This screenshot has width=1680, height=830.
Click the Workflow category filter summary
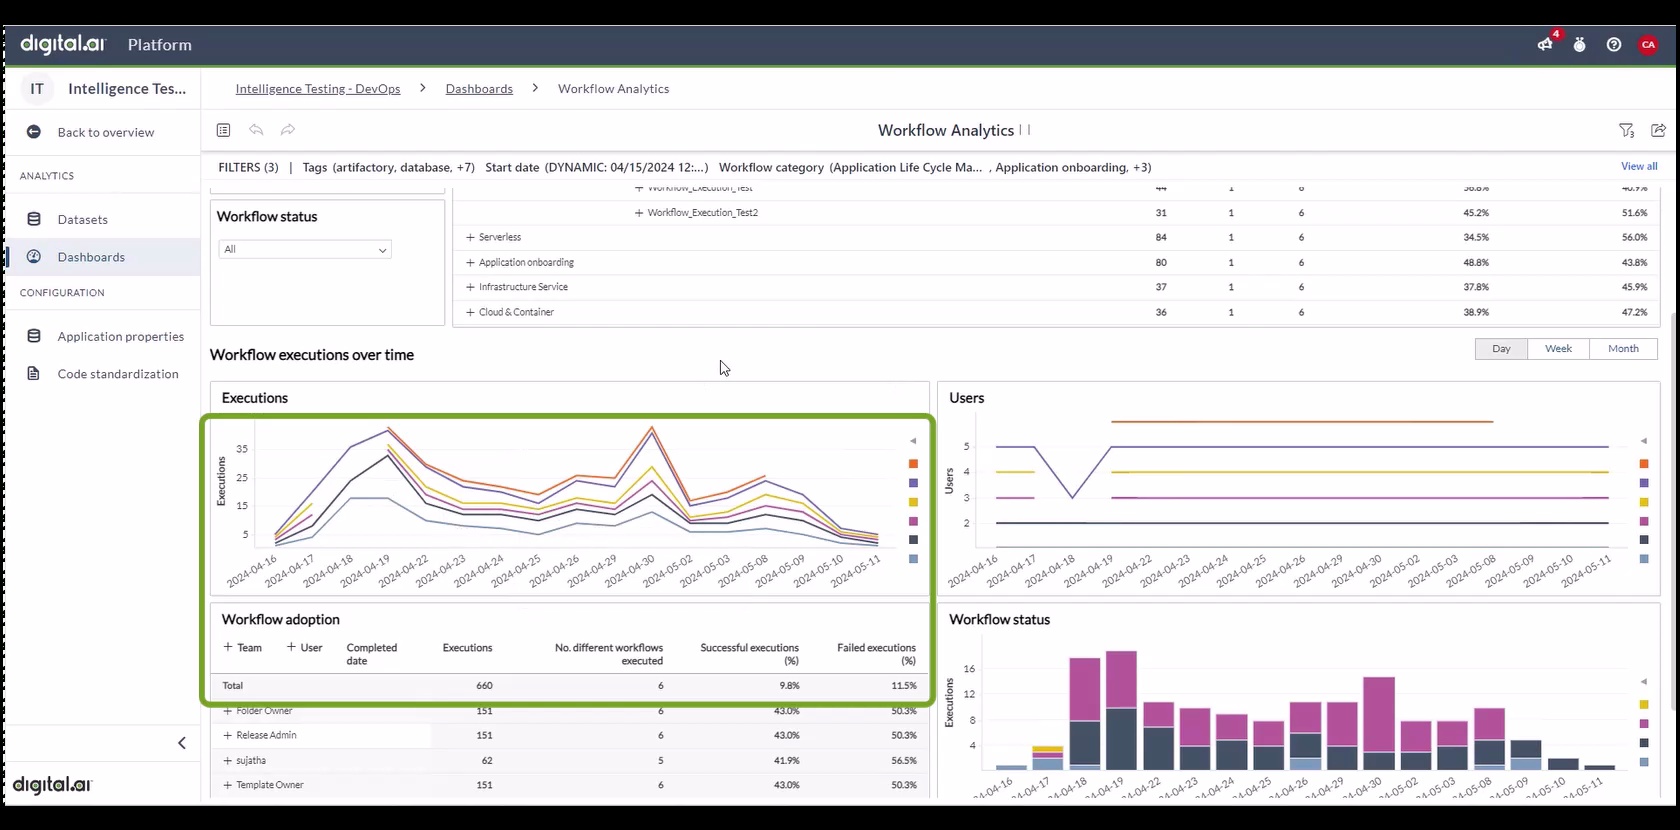coord(935,167)
